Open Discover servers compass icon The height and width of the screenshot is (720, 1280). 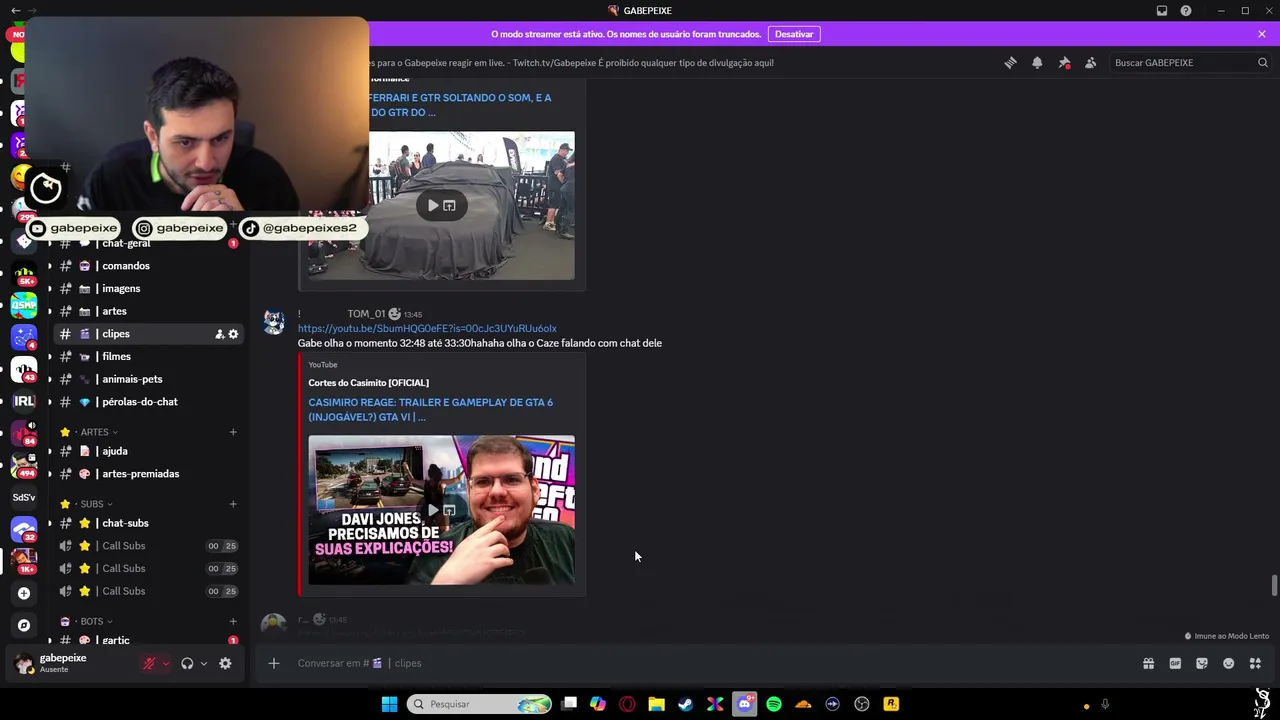tap(24, 625)
